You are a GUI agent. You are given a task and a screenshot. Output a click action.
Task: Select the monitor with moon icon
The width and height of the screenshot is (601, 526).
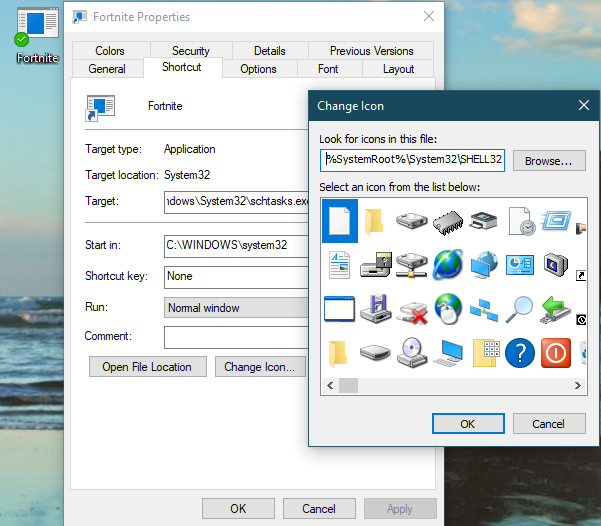tap(556, 265)
